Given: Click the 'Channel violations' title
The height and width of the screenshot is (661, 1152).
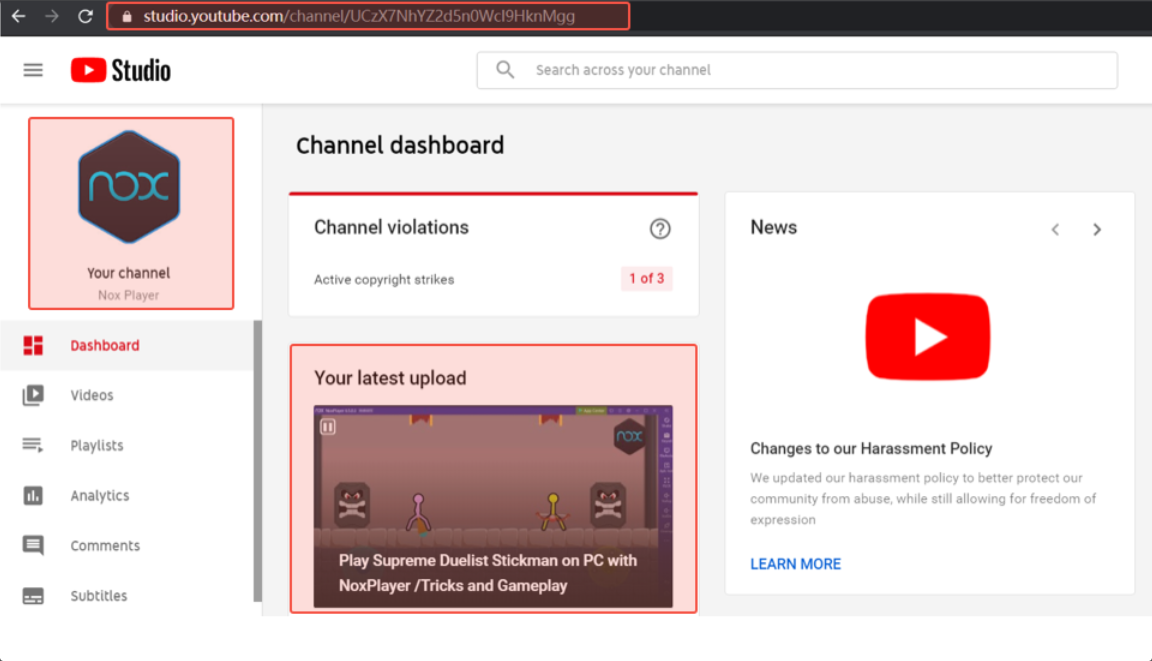Looking at the screenshot, I should pyautogui.click(x=391, y=227).
